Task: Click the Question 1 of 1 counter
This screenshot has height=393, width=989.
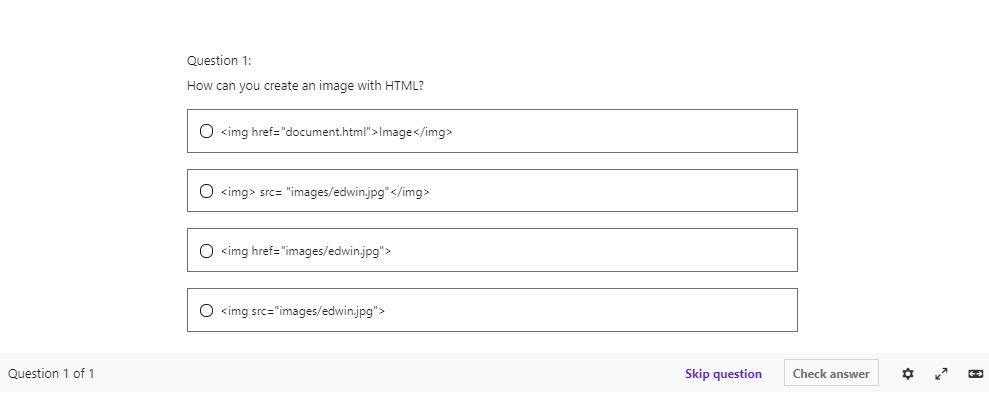Action: point(51,373)
